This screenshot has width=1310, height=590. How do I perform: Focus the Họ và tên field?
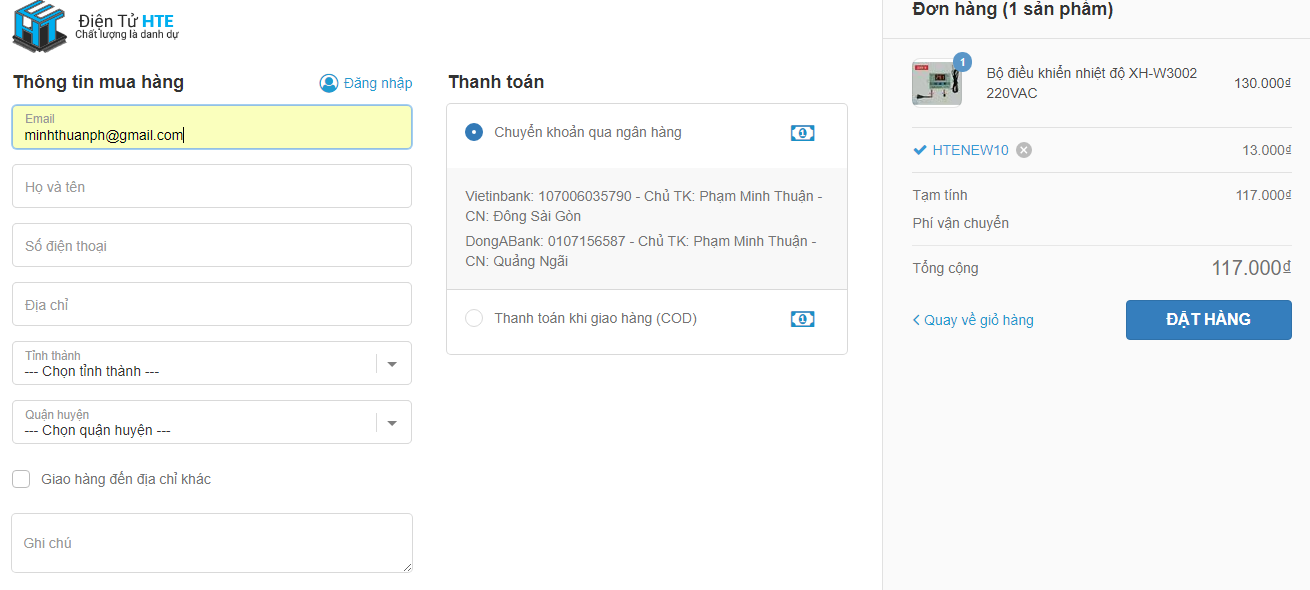pyautogui.click(x=211, y=187)
